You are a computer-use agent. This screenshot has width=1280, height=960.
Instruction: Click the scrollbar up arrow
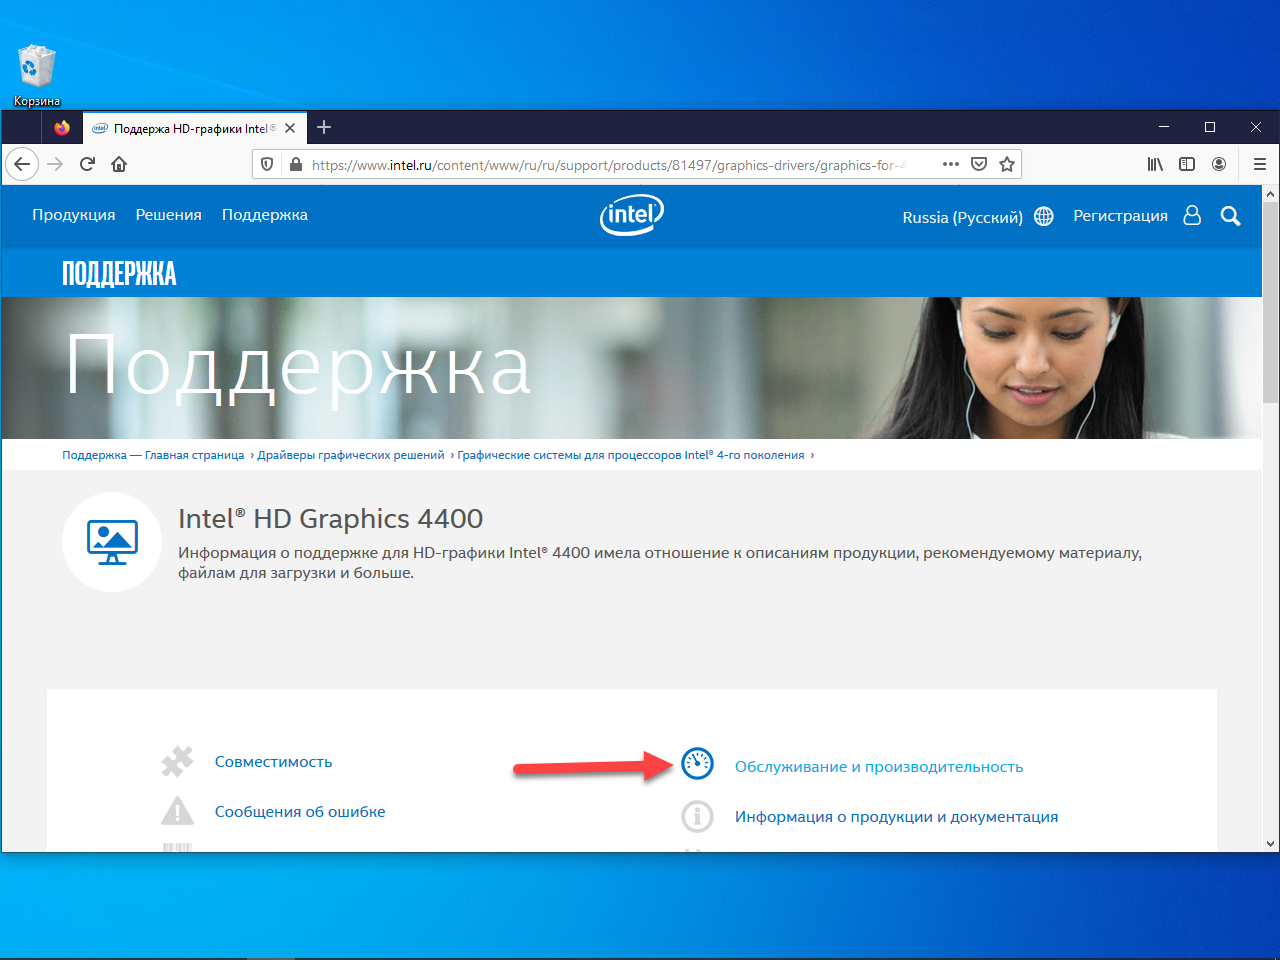pos(1271,193)
